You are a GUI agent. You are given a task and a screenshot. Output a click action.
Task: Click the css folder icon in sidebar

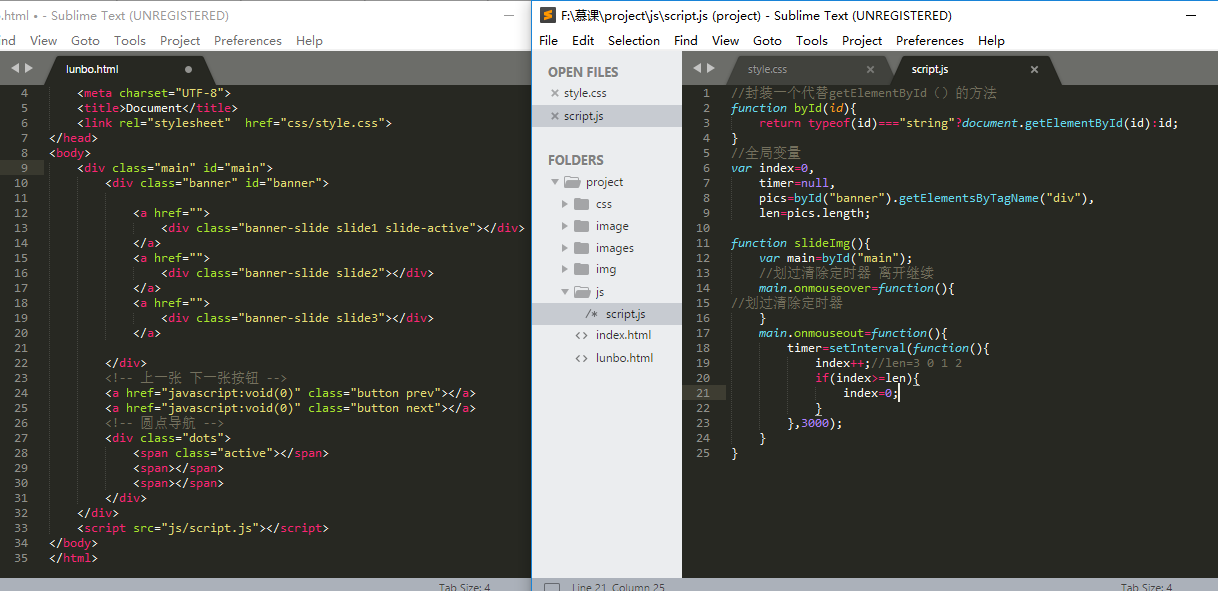coord(581,204)
